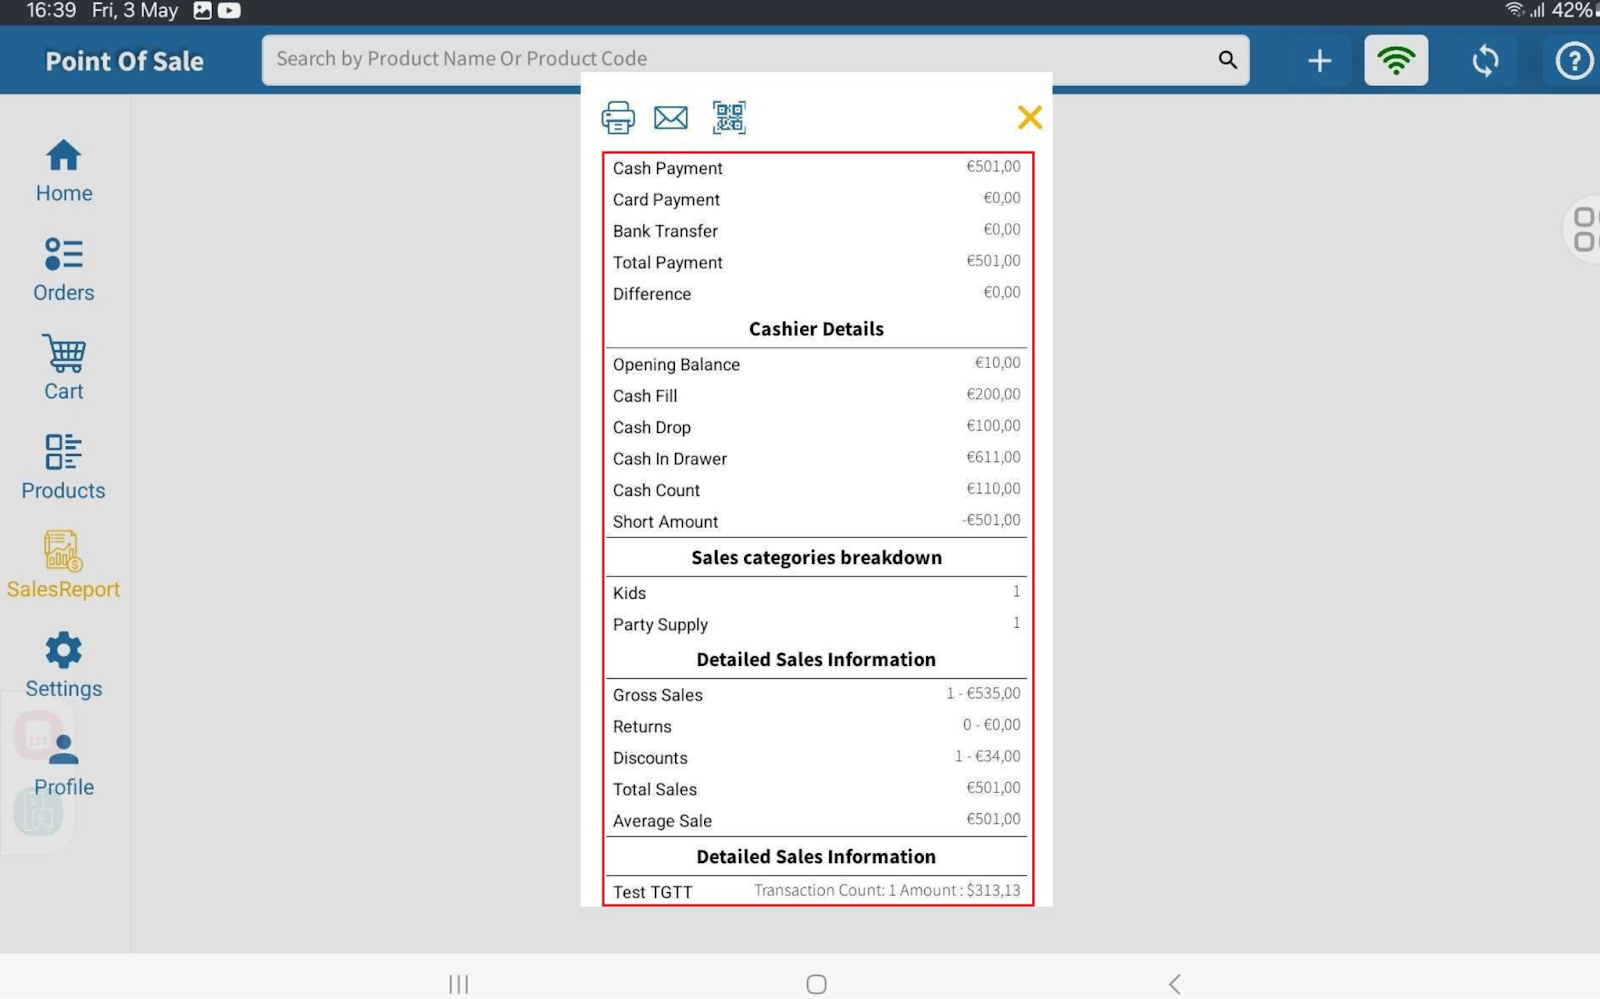
Task: Close the sales report popup
Action: tap(1029, 118)
